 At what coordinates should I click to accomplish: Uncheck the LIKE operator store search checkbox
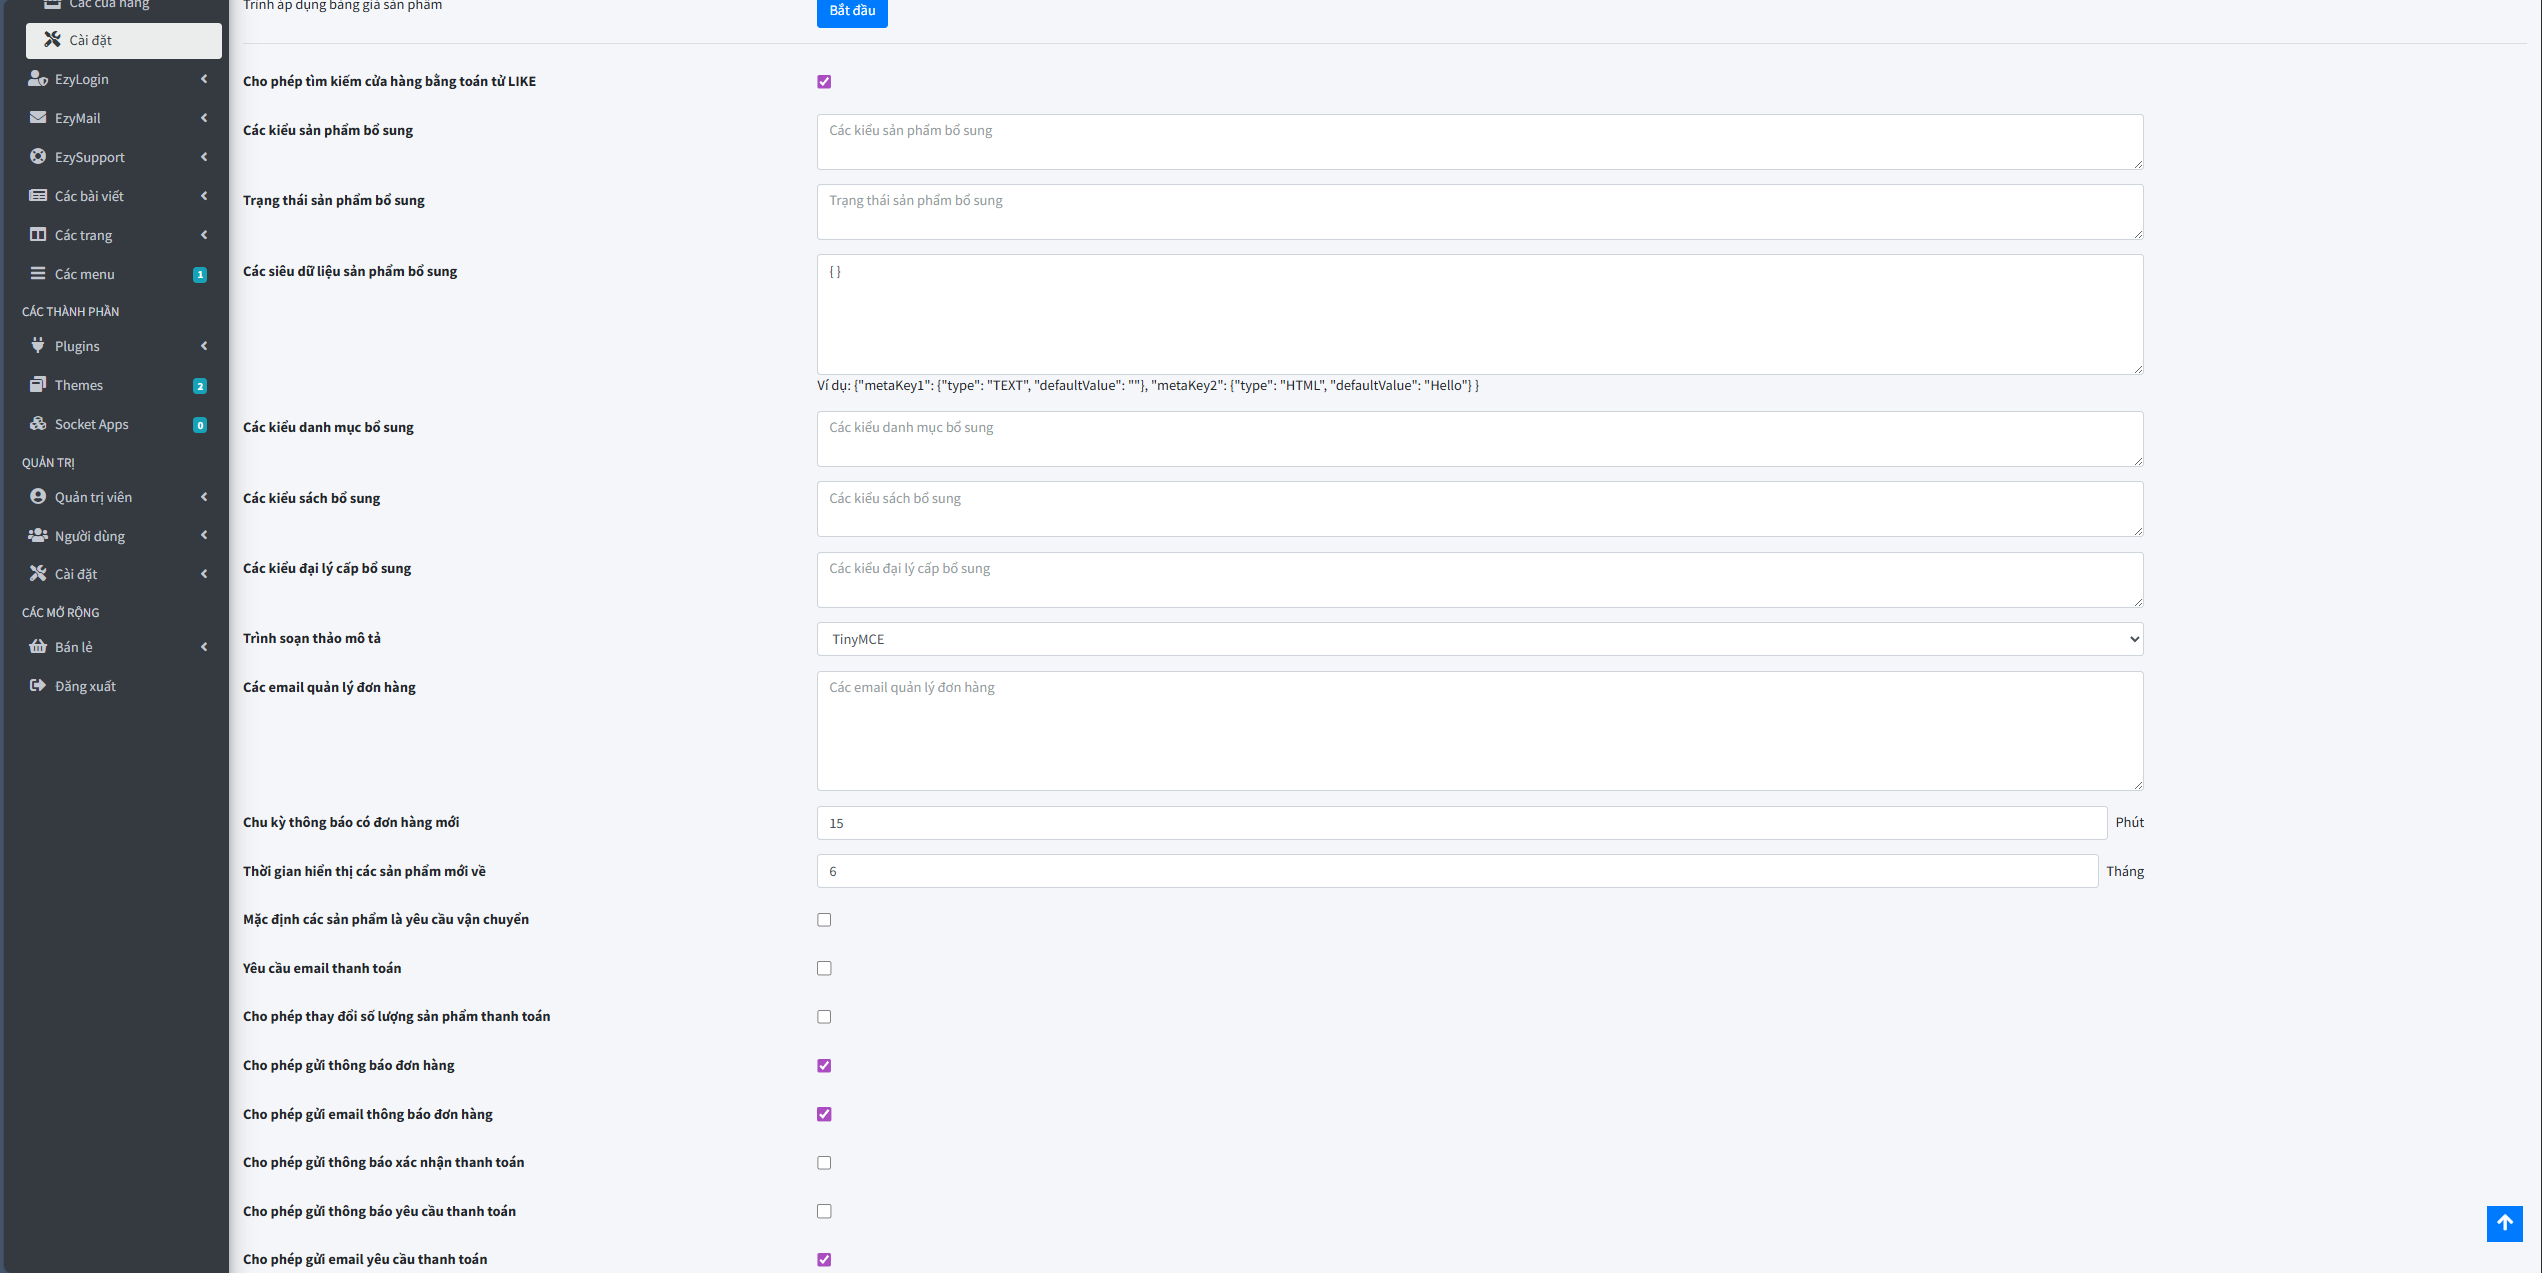coord(824,82)
